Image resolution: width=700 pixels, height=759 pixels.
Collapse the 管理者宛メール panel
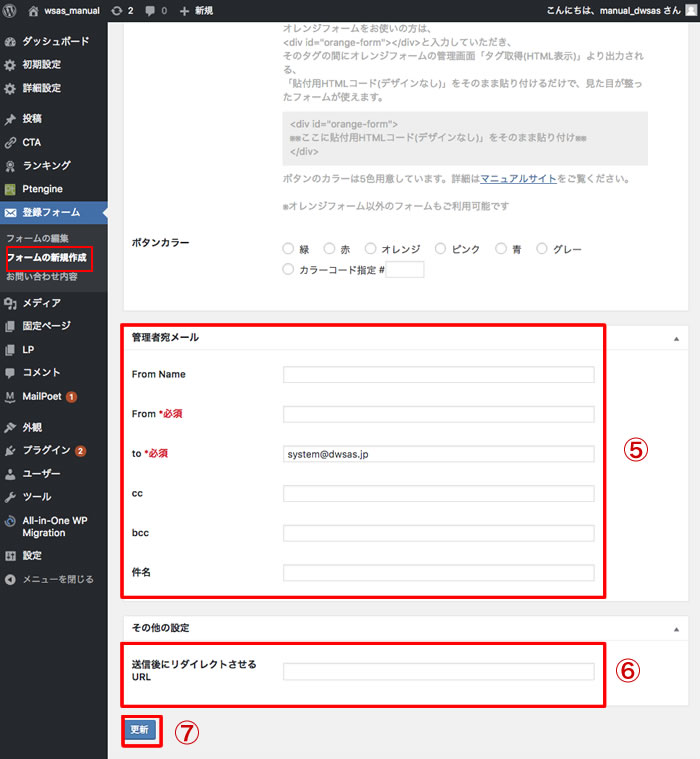tap(676, 340)
